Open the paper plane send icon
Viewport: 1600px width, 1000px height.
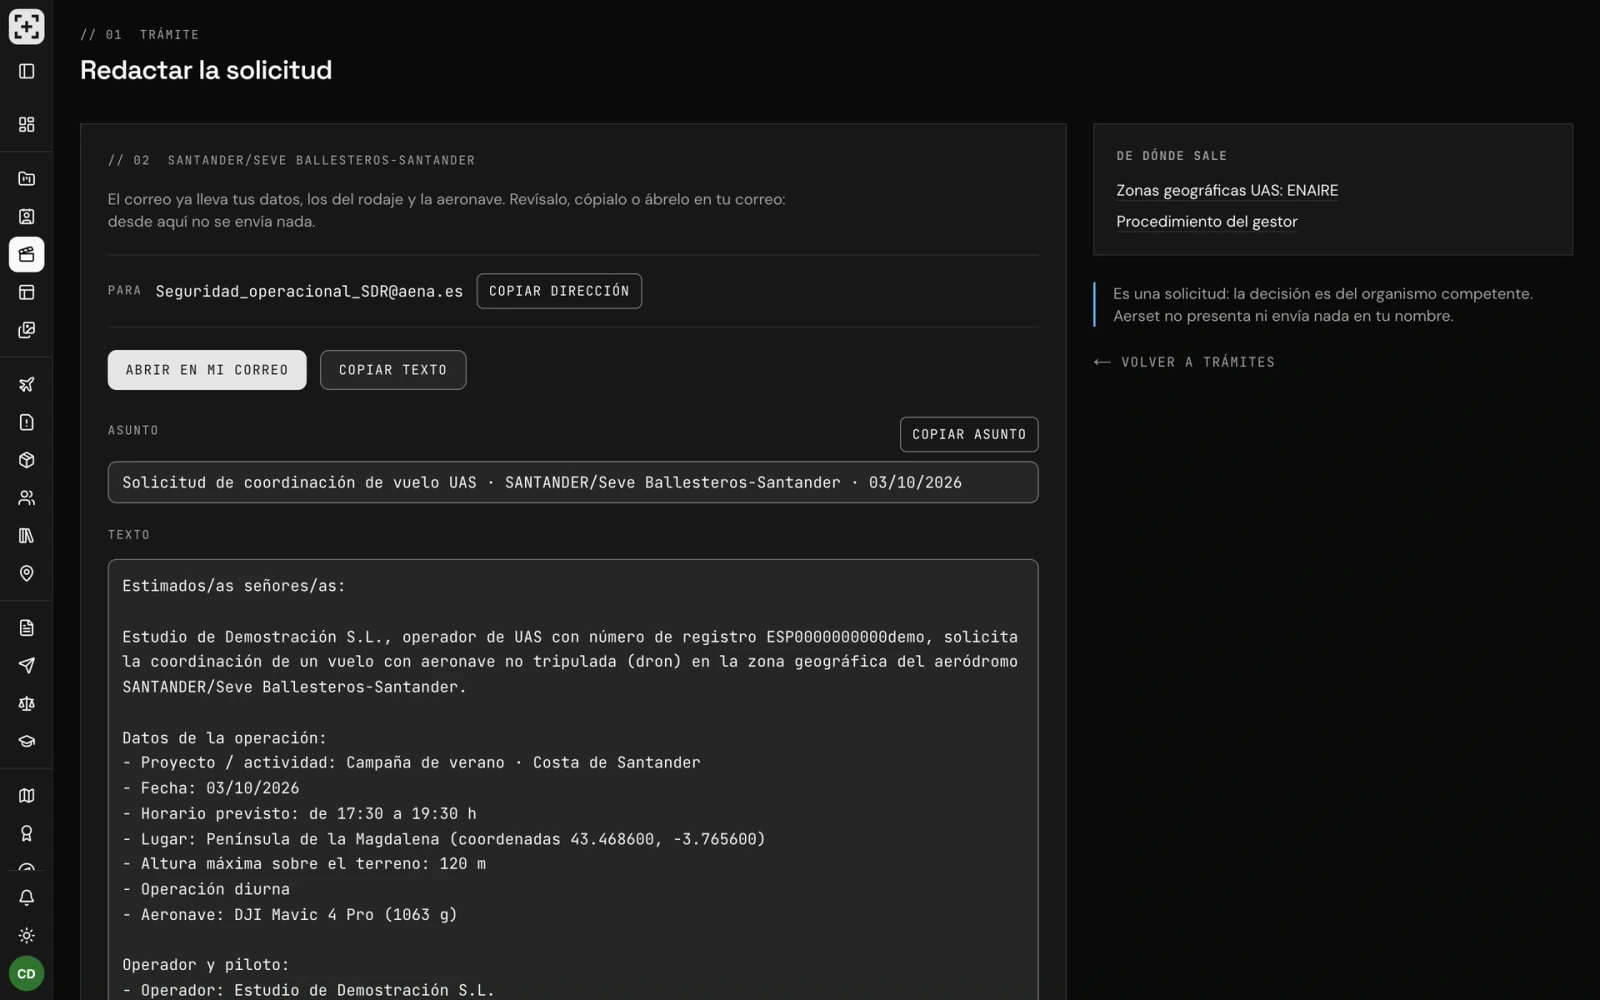click(27, 665)
